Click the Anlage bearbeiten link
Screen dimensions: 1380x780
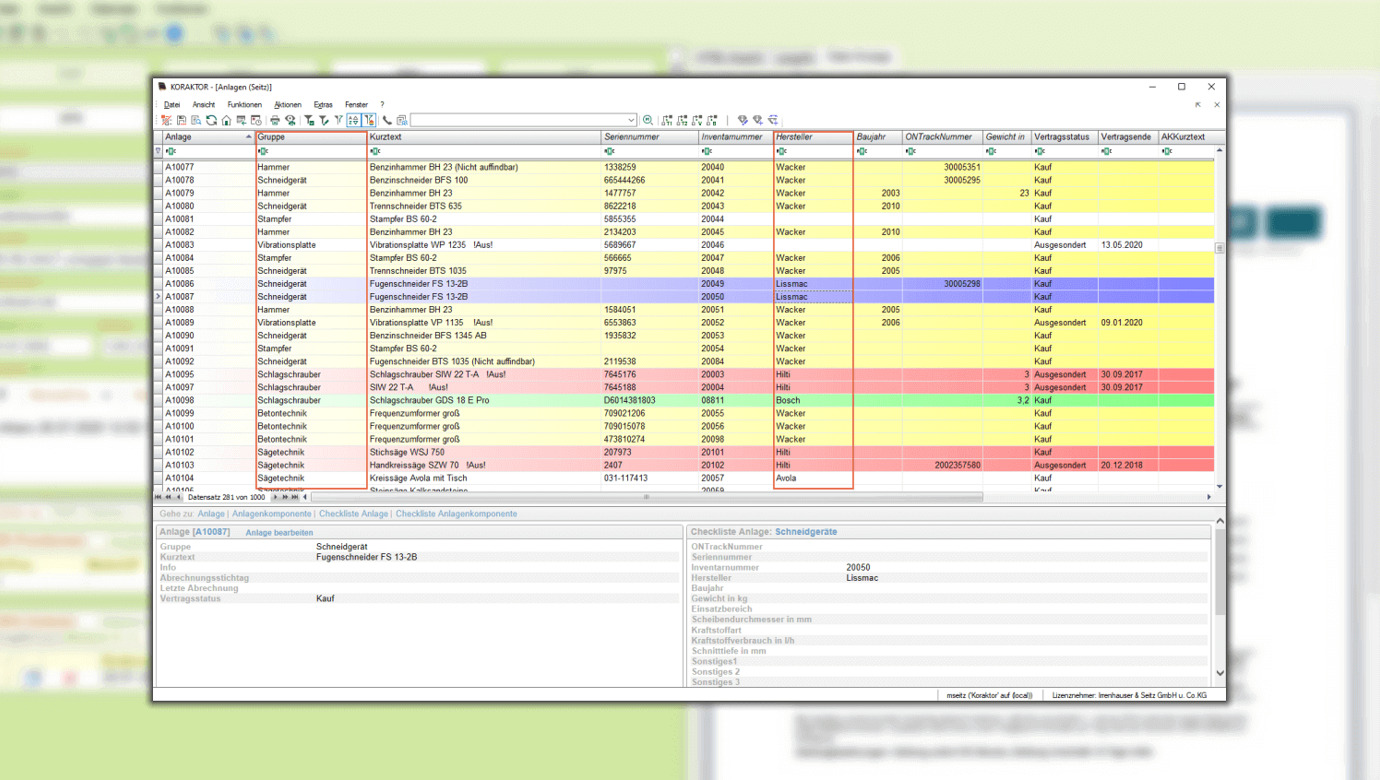[x=279, y=533]
